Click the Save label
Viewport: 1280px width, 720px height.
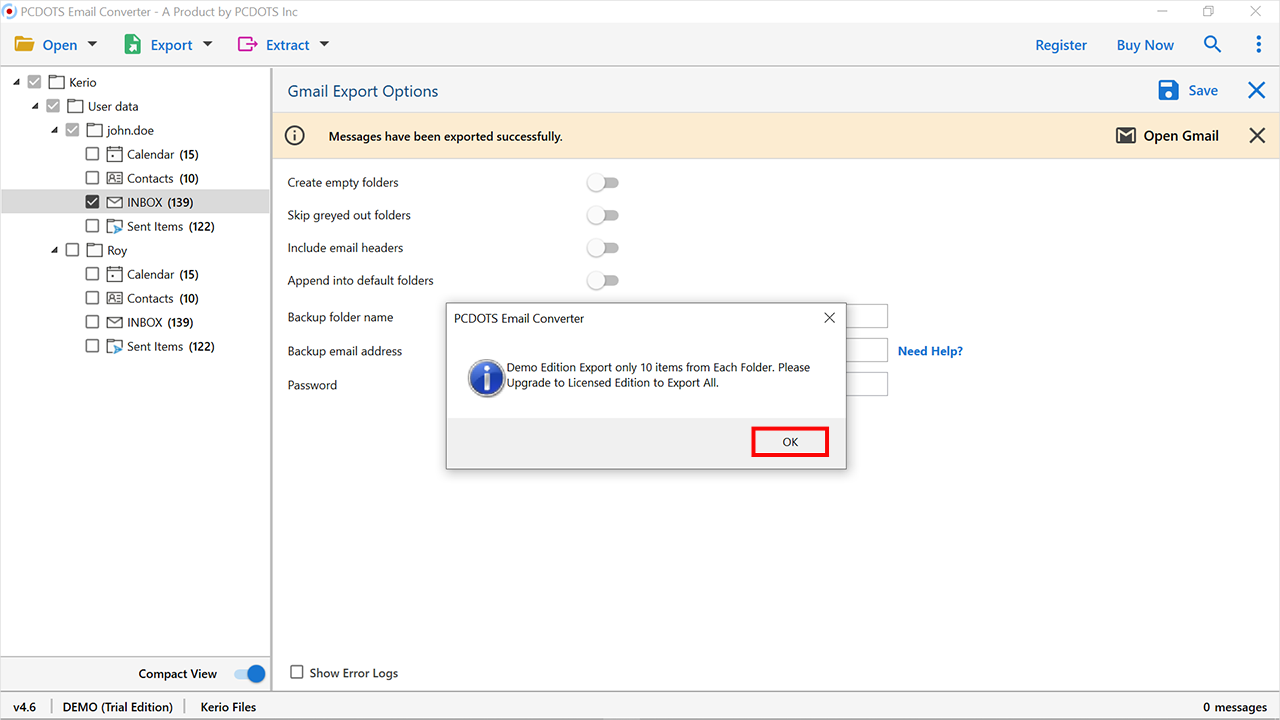click(x=1203, y=91)
